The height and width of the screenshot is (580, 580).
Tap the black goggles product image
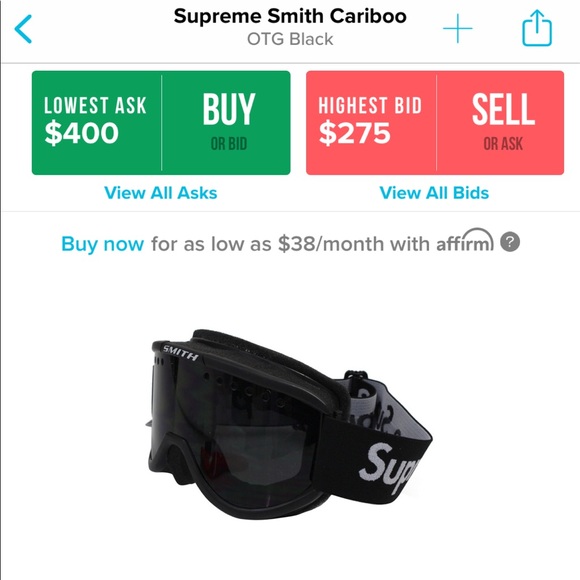(289, 424)
